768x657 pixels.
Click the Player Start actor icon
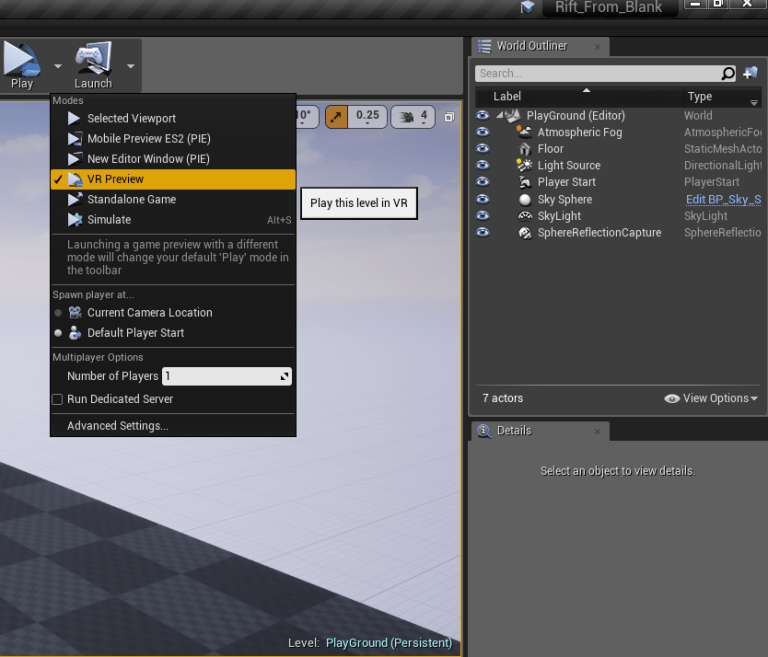point(525,182)
